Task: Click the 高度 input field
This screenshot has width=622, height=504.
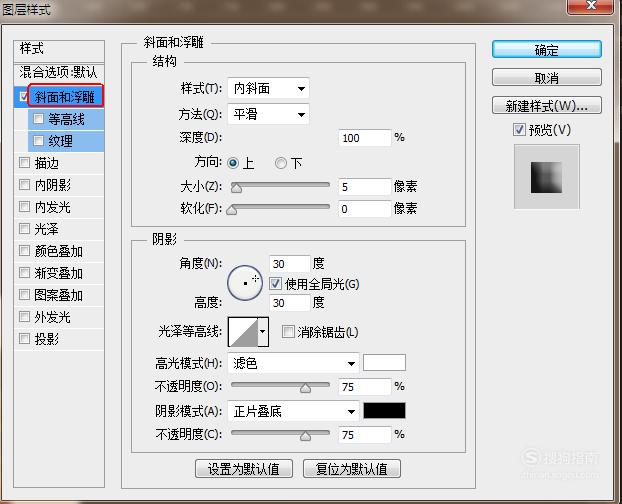Action: 290,303
